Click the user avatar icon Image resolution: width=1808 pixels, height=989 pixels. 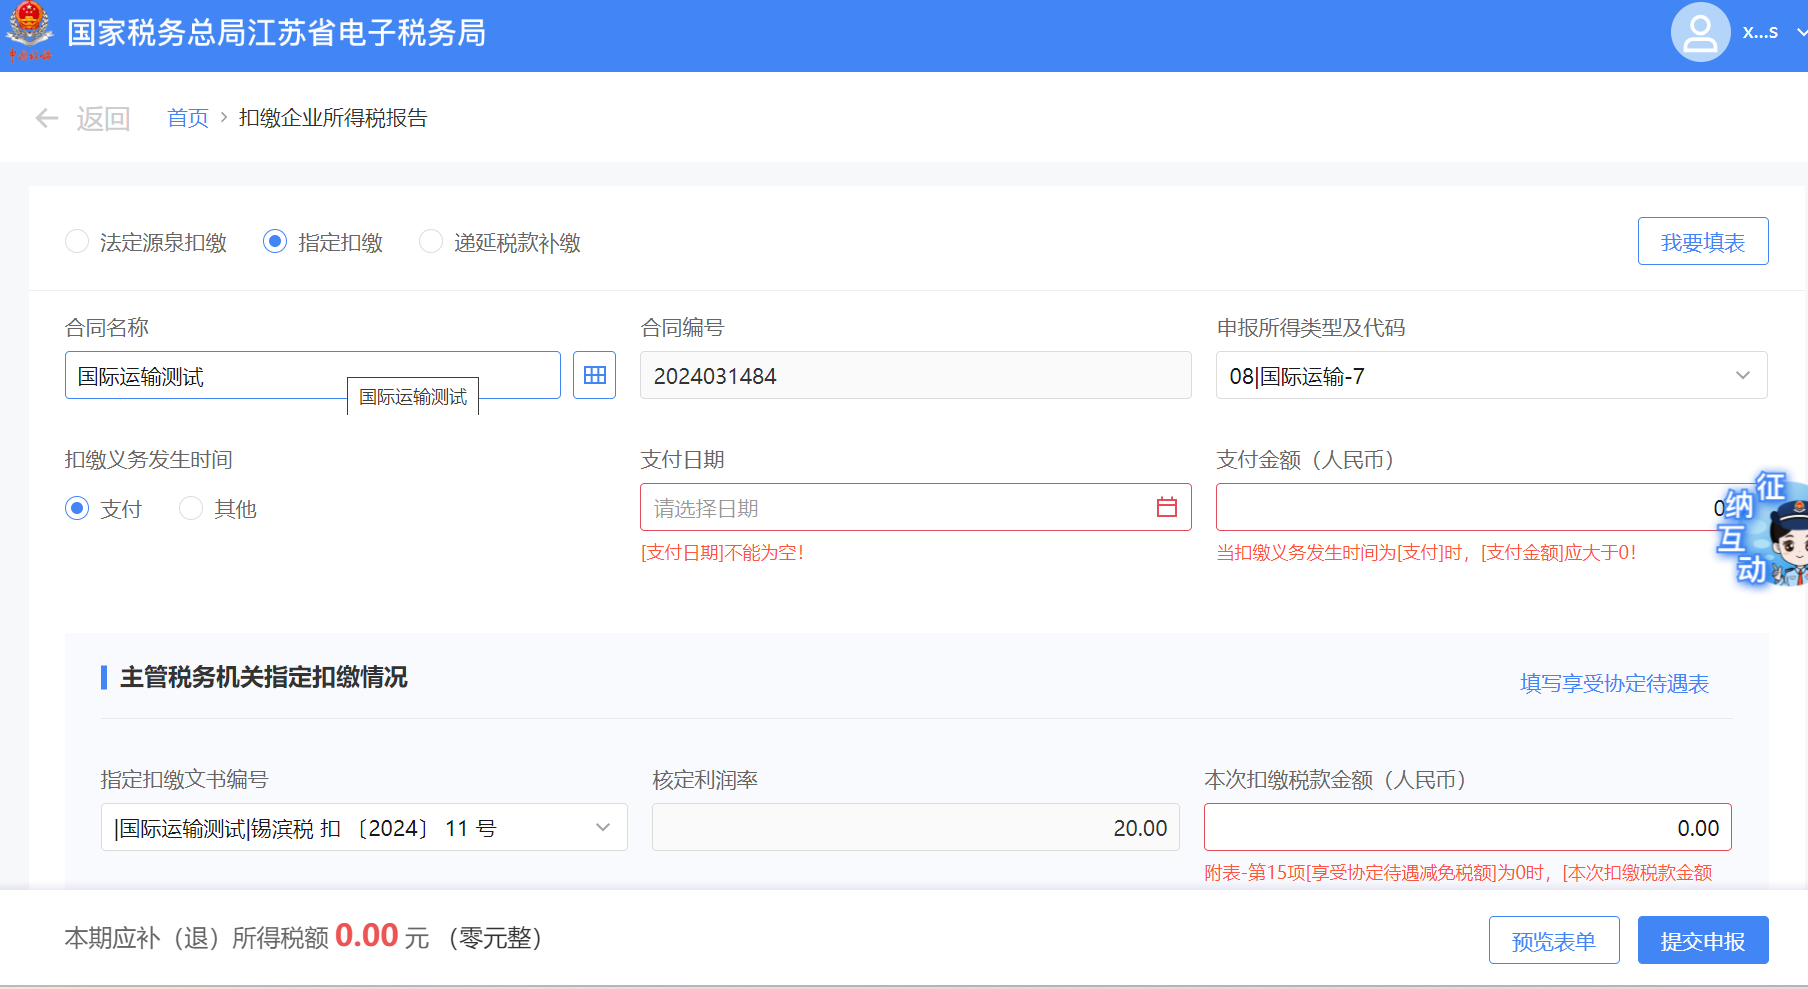pyautogui.click(x=1699, y=33)
